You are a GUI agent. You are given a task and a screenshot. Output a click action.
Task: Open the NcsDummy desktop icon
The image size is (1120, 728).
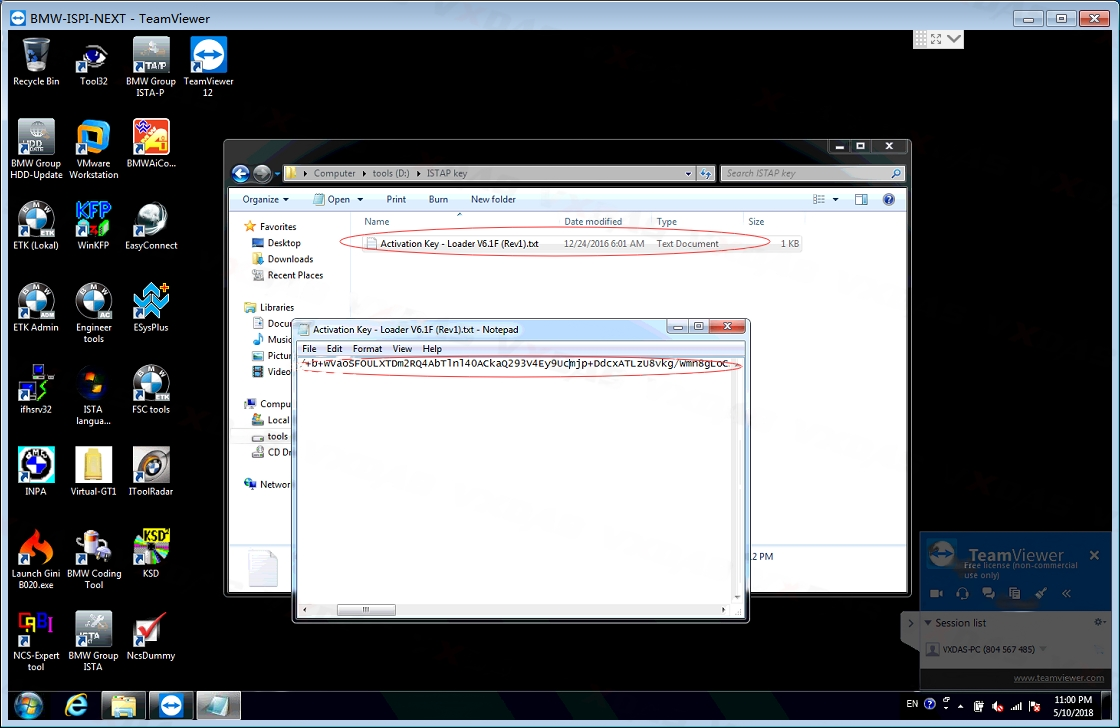151,636
